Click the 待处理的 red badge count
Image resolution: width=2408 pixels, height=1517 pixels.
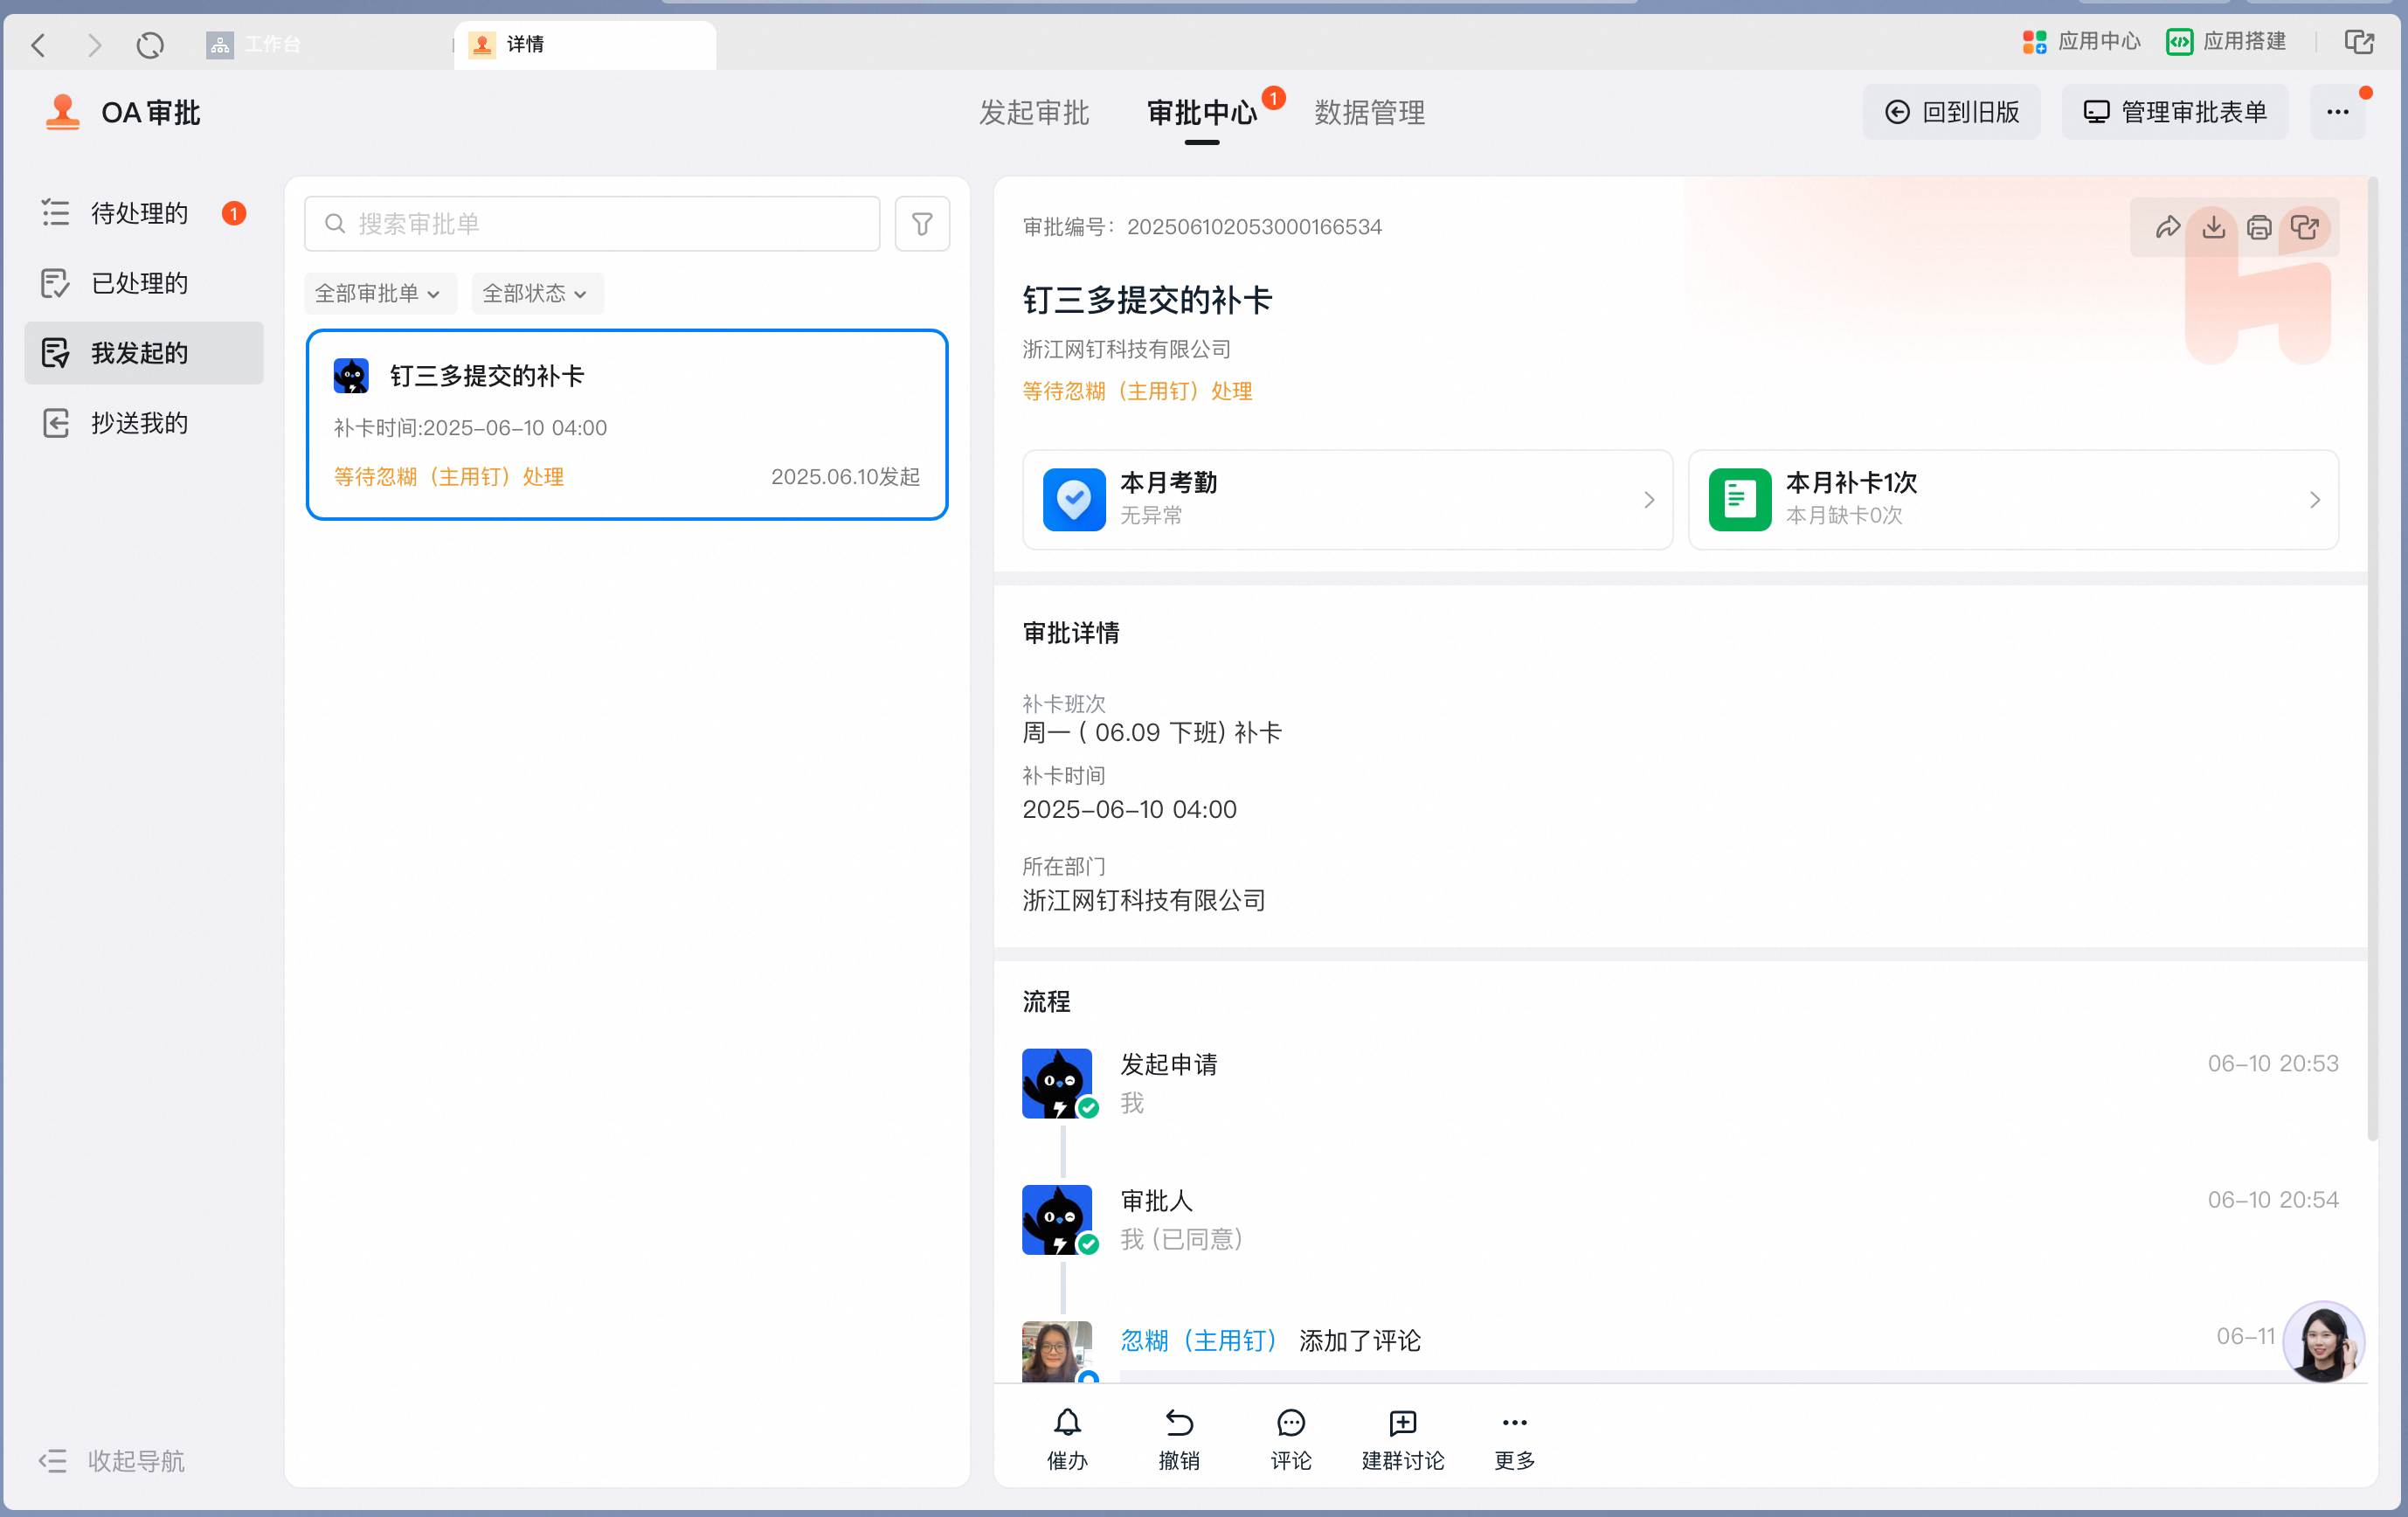[x=234, y=213]
